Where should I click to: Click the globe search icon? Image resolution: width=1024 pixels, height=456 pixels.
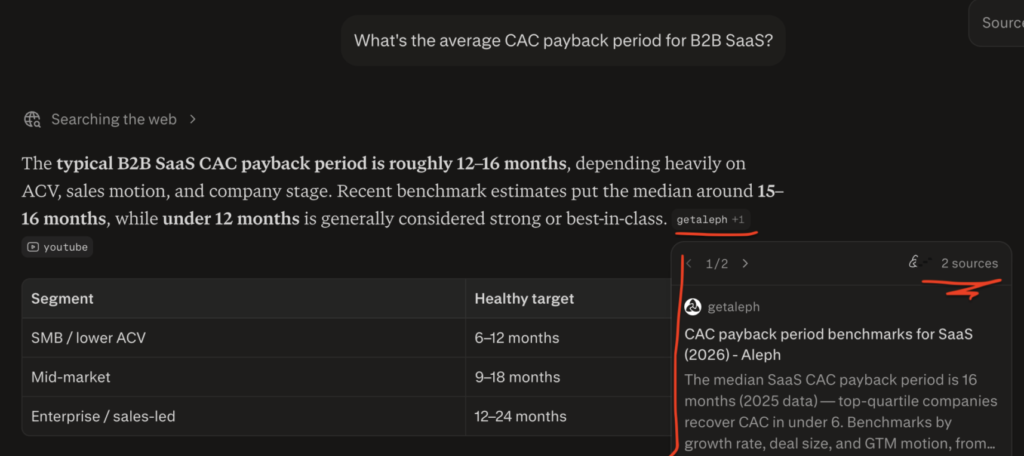pos(32,120)
